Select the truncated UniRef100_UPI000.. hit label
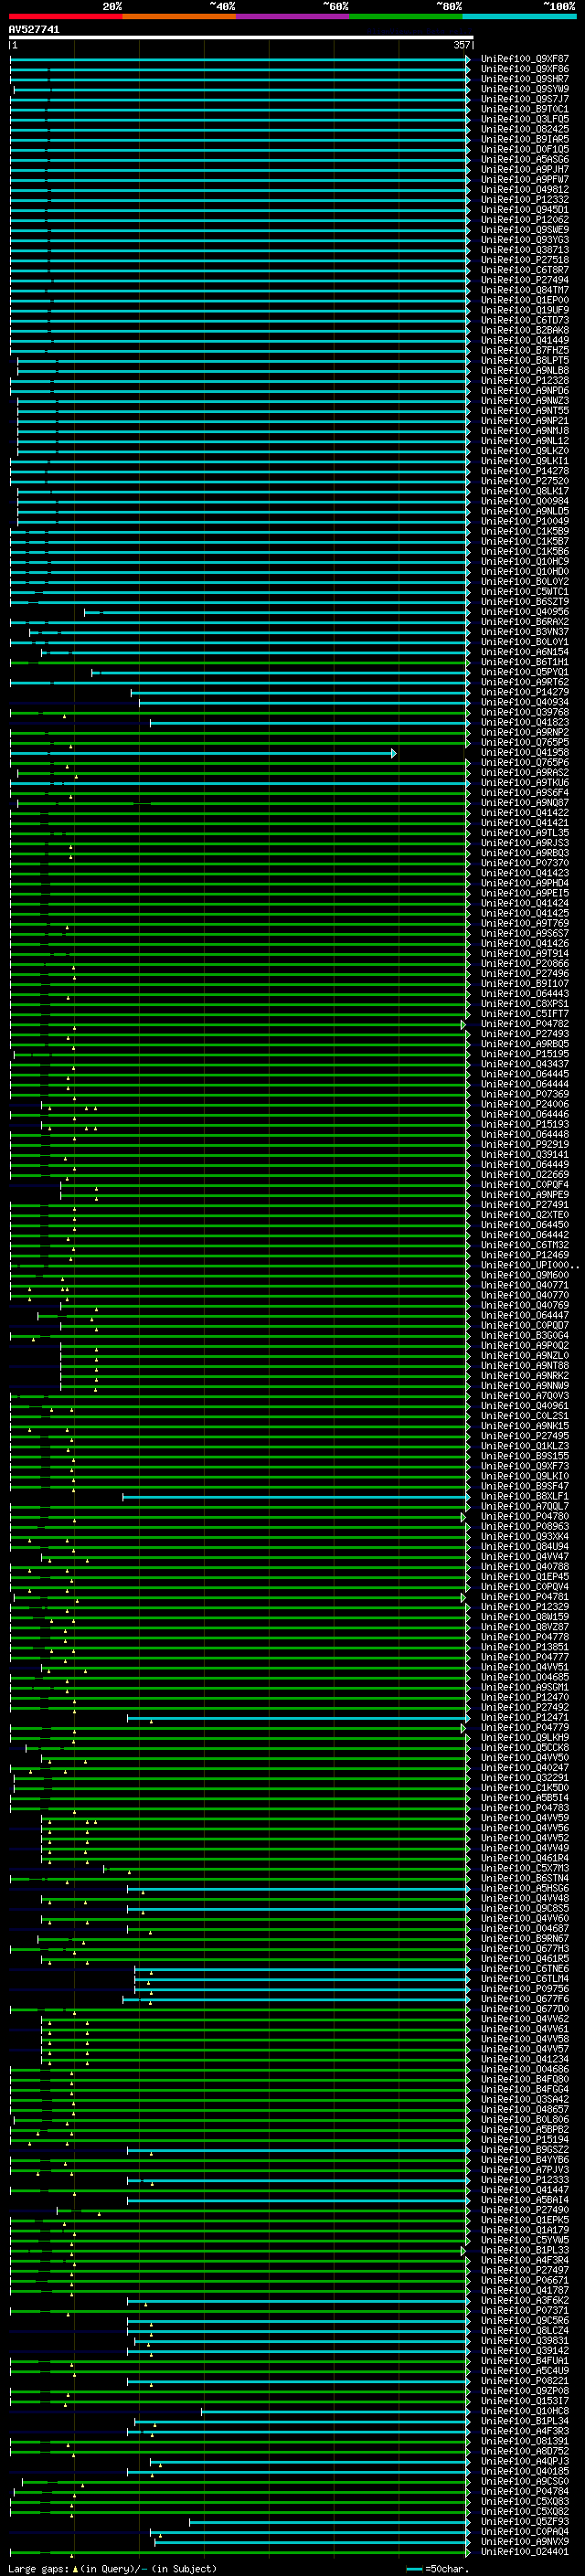Image resolution: width=585 pixels, height=2576 pixels. (530, 1265)
